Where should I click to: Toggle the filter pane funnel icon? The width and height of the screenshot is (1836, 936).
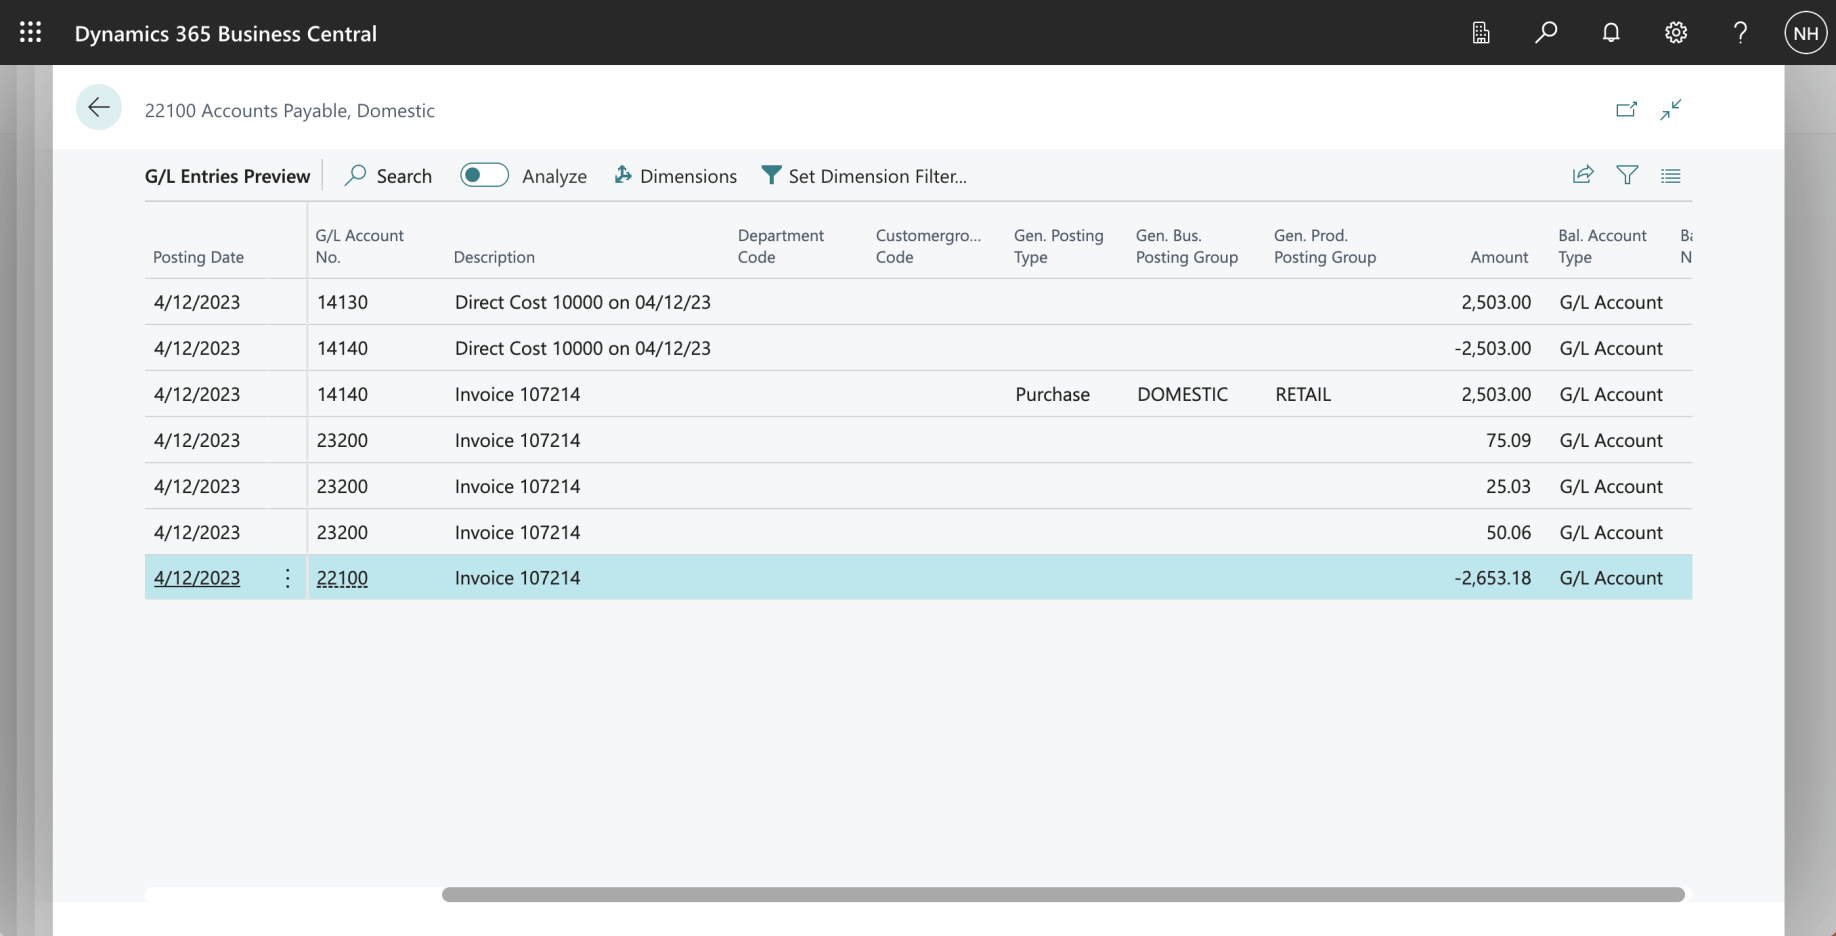tap(1627, 175)
